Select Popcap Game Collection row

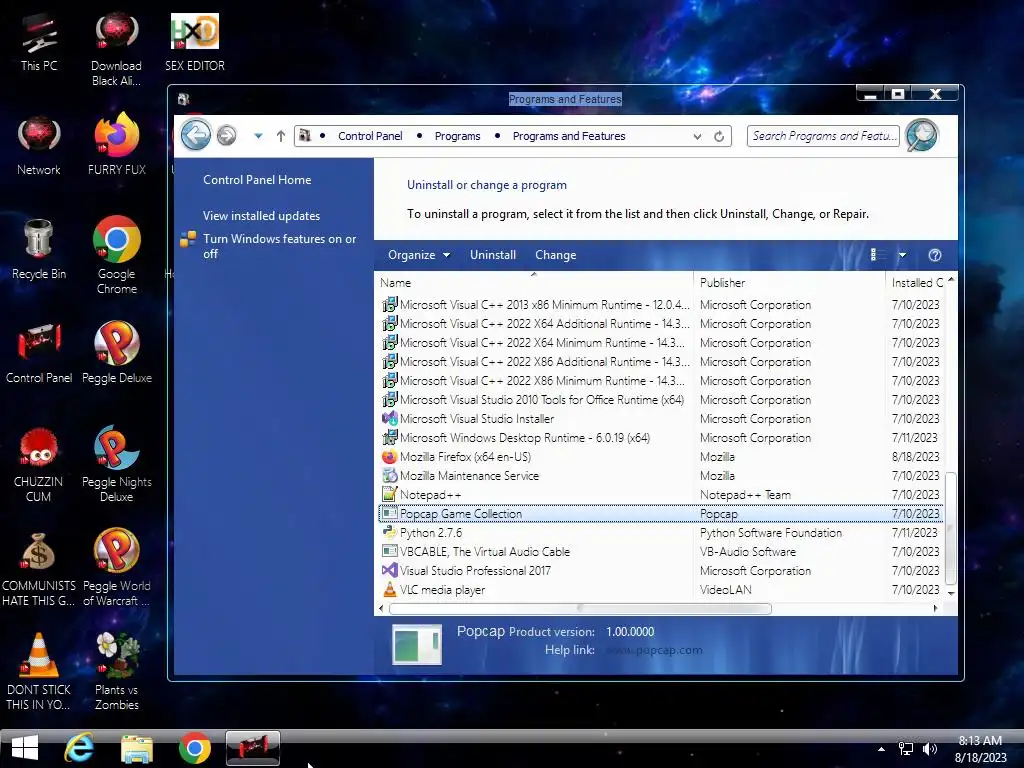(x=661, y=513)
